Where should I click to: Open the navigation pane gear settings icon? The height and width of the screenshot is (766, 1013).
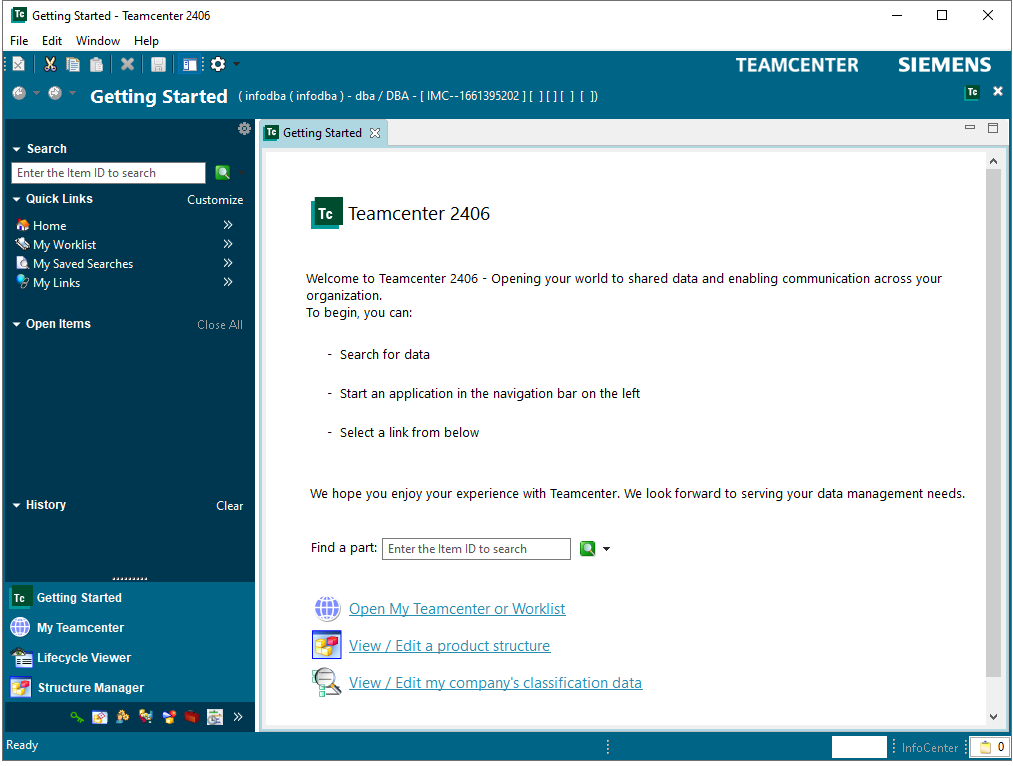244,129
